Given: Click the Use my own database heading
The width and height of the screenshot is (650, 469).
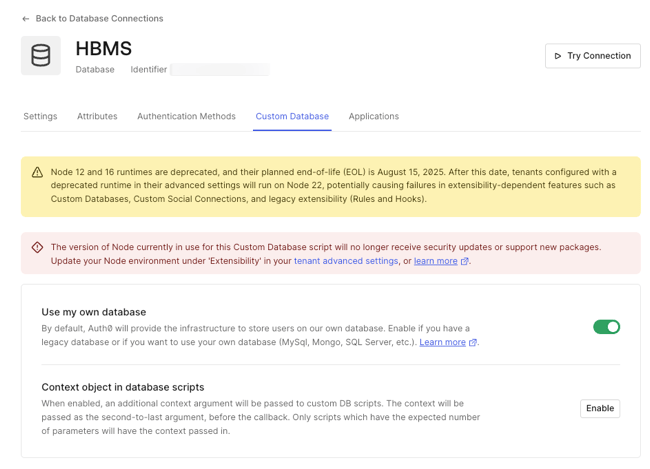Looking at the screenshot, I should tap(94, 312).
